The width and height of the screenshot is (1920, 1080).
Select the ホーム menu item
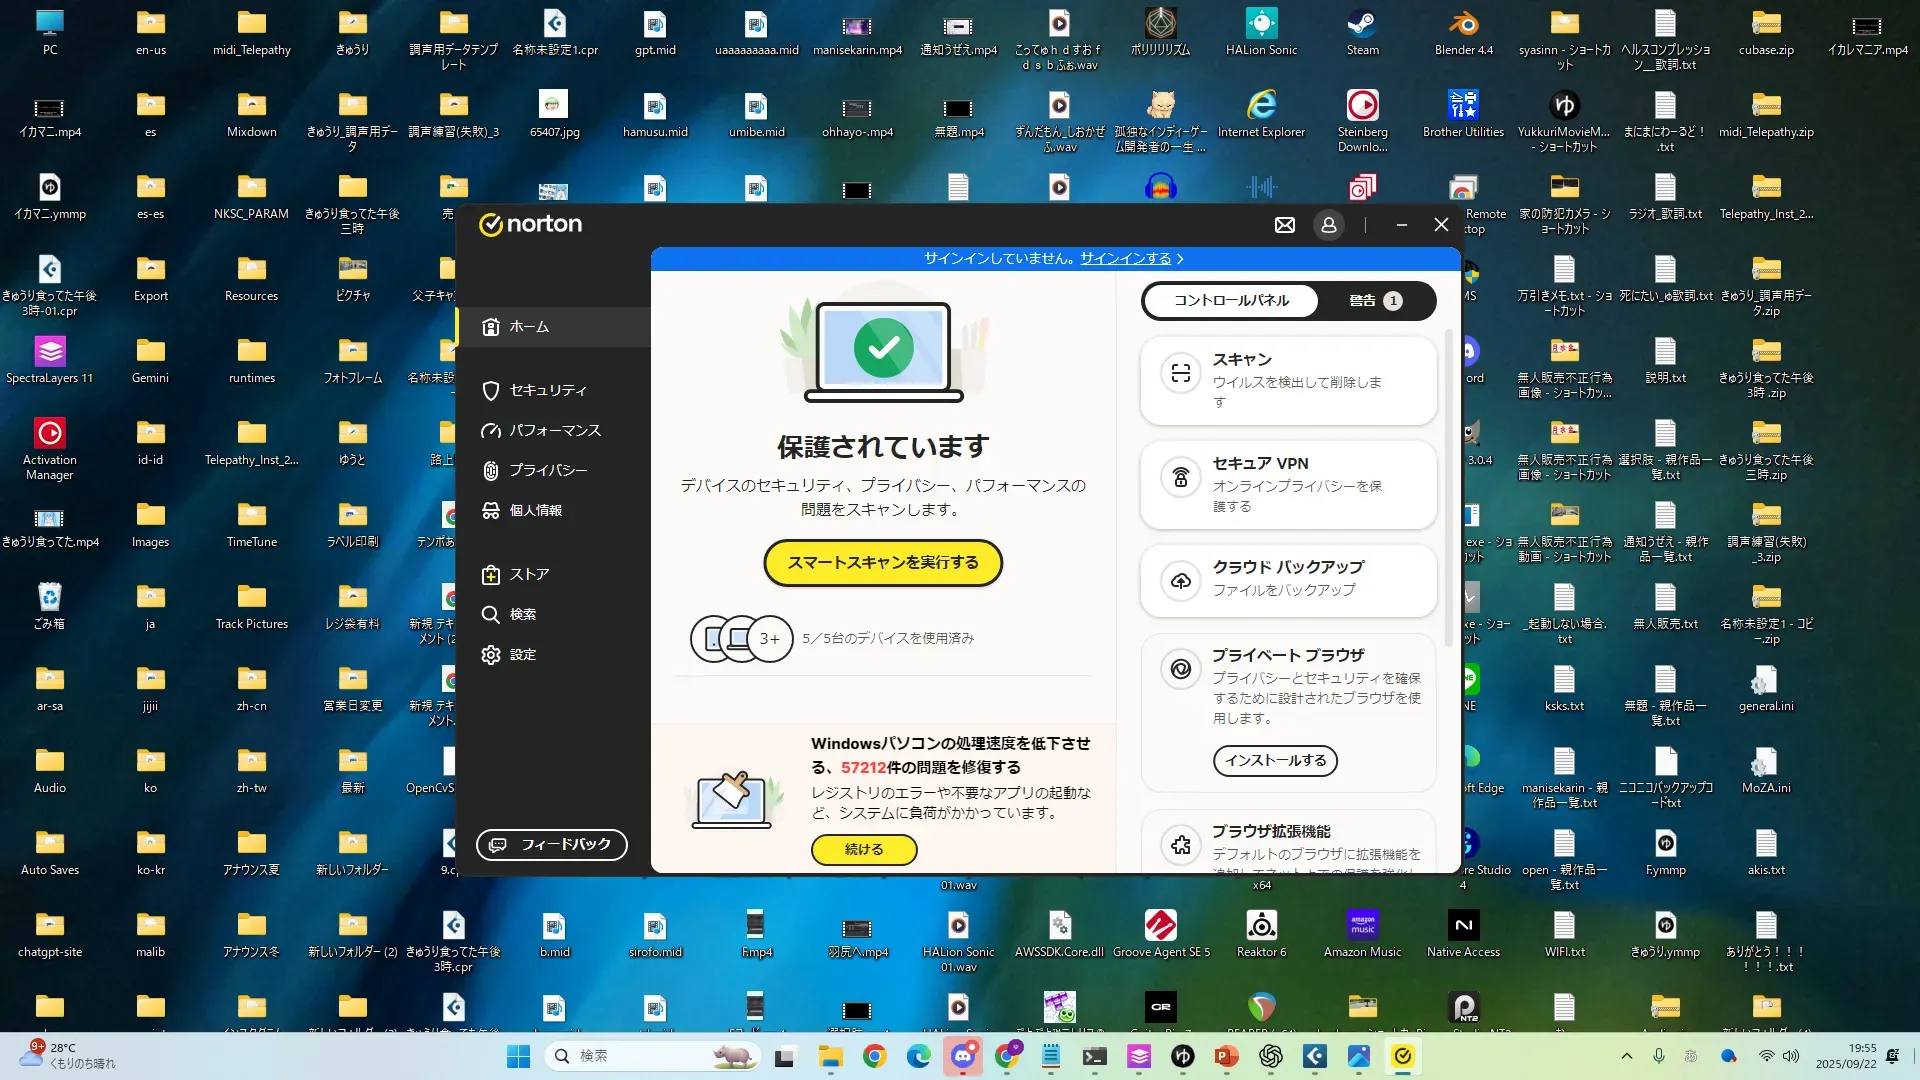pos(529,327)
